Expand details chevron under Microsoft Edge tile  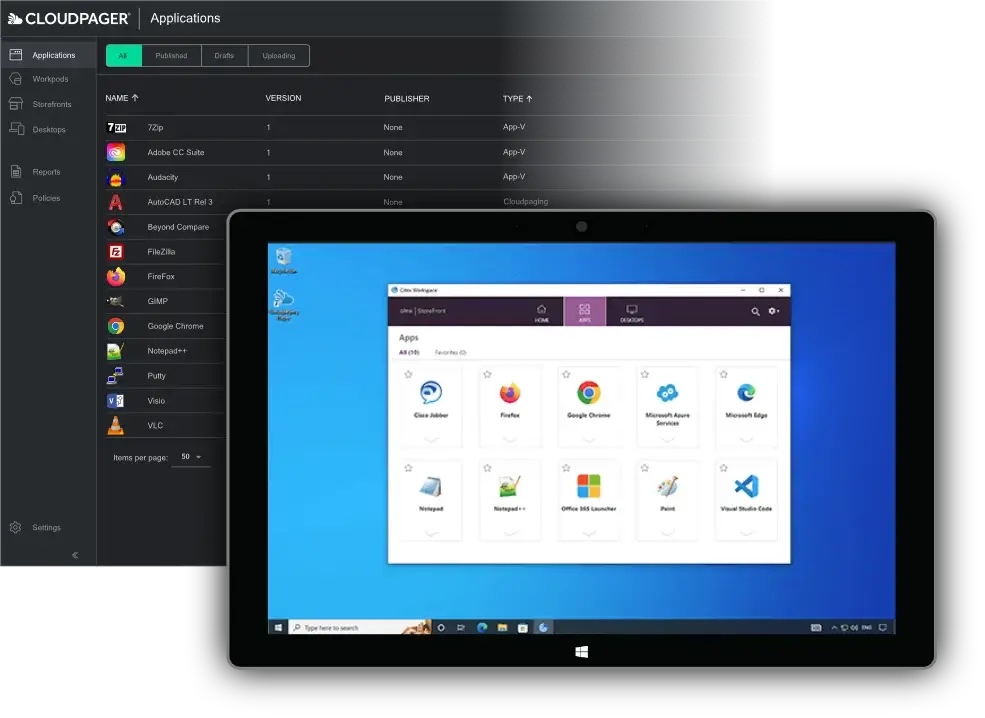click(x=746, y=440)
